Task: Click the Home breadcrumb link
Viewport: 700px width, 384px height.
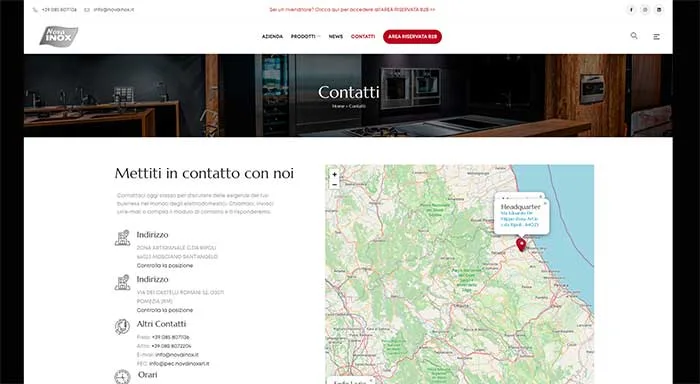Action: [x=338, y=106]
